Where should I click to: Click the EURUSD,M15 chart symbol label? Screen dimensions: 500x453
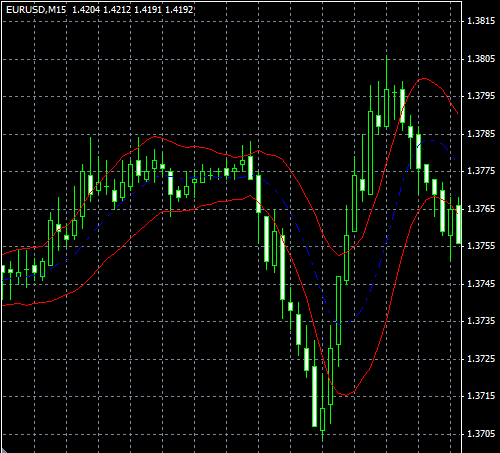click(36, 10)
